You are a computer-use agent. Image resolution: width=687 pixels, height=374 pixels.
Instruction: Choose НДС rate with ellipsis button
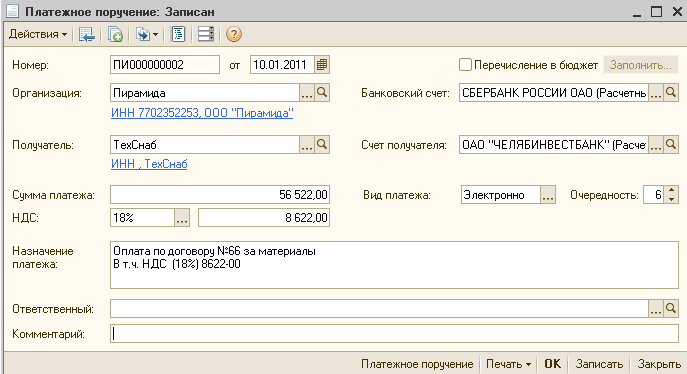(x=182, y=218)
